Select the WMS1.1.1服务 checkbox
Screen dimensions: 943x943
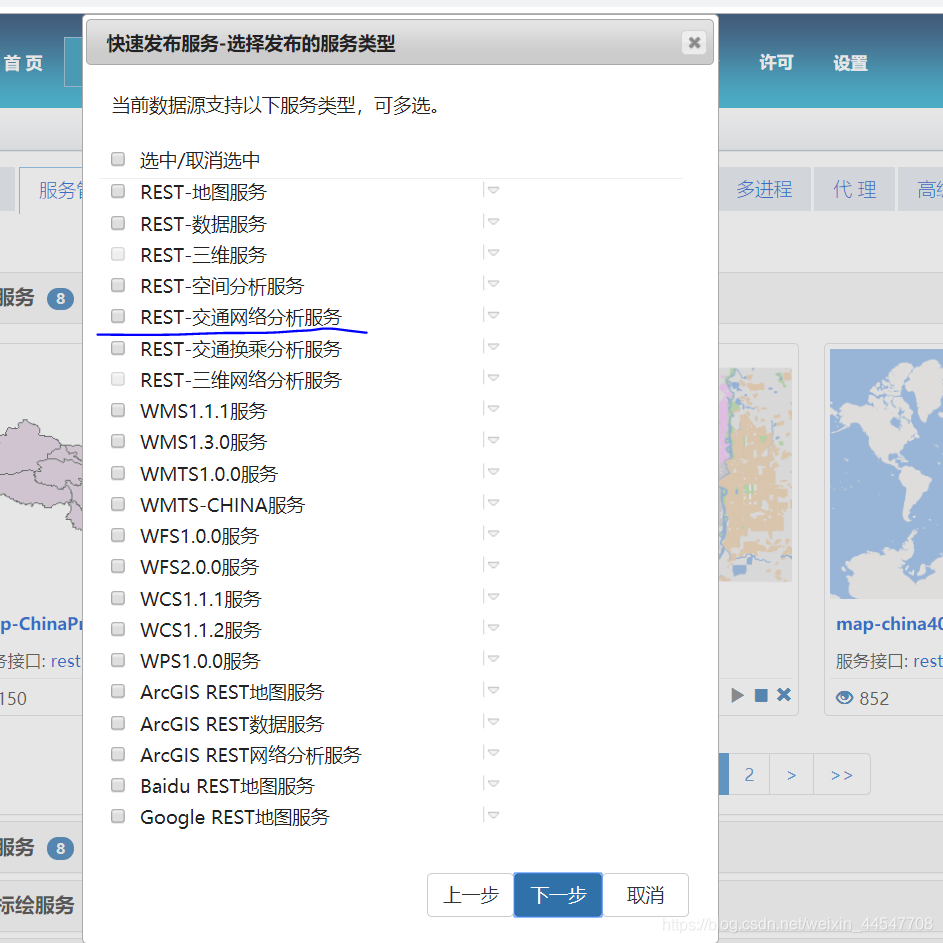click(118, 410)
